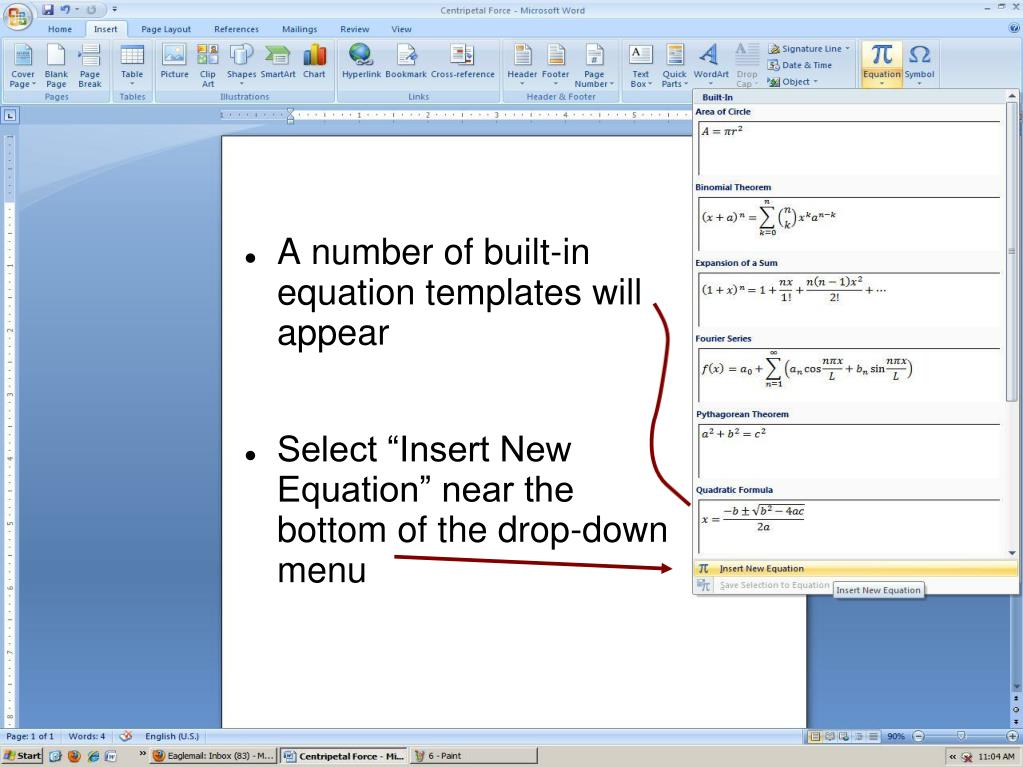This screenshot has width=1023, height=767.
Task: Click the zoom in plus button
Action: pos(1013,736)
